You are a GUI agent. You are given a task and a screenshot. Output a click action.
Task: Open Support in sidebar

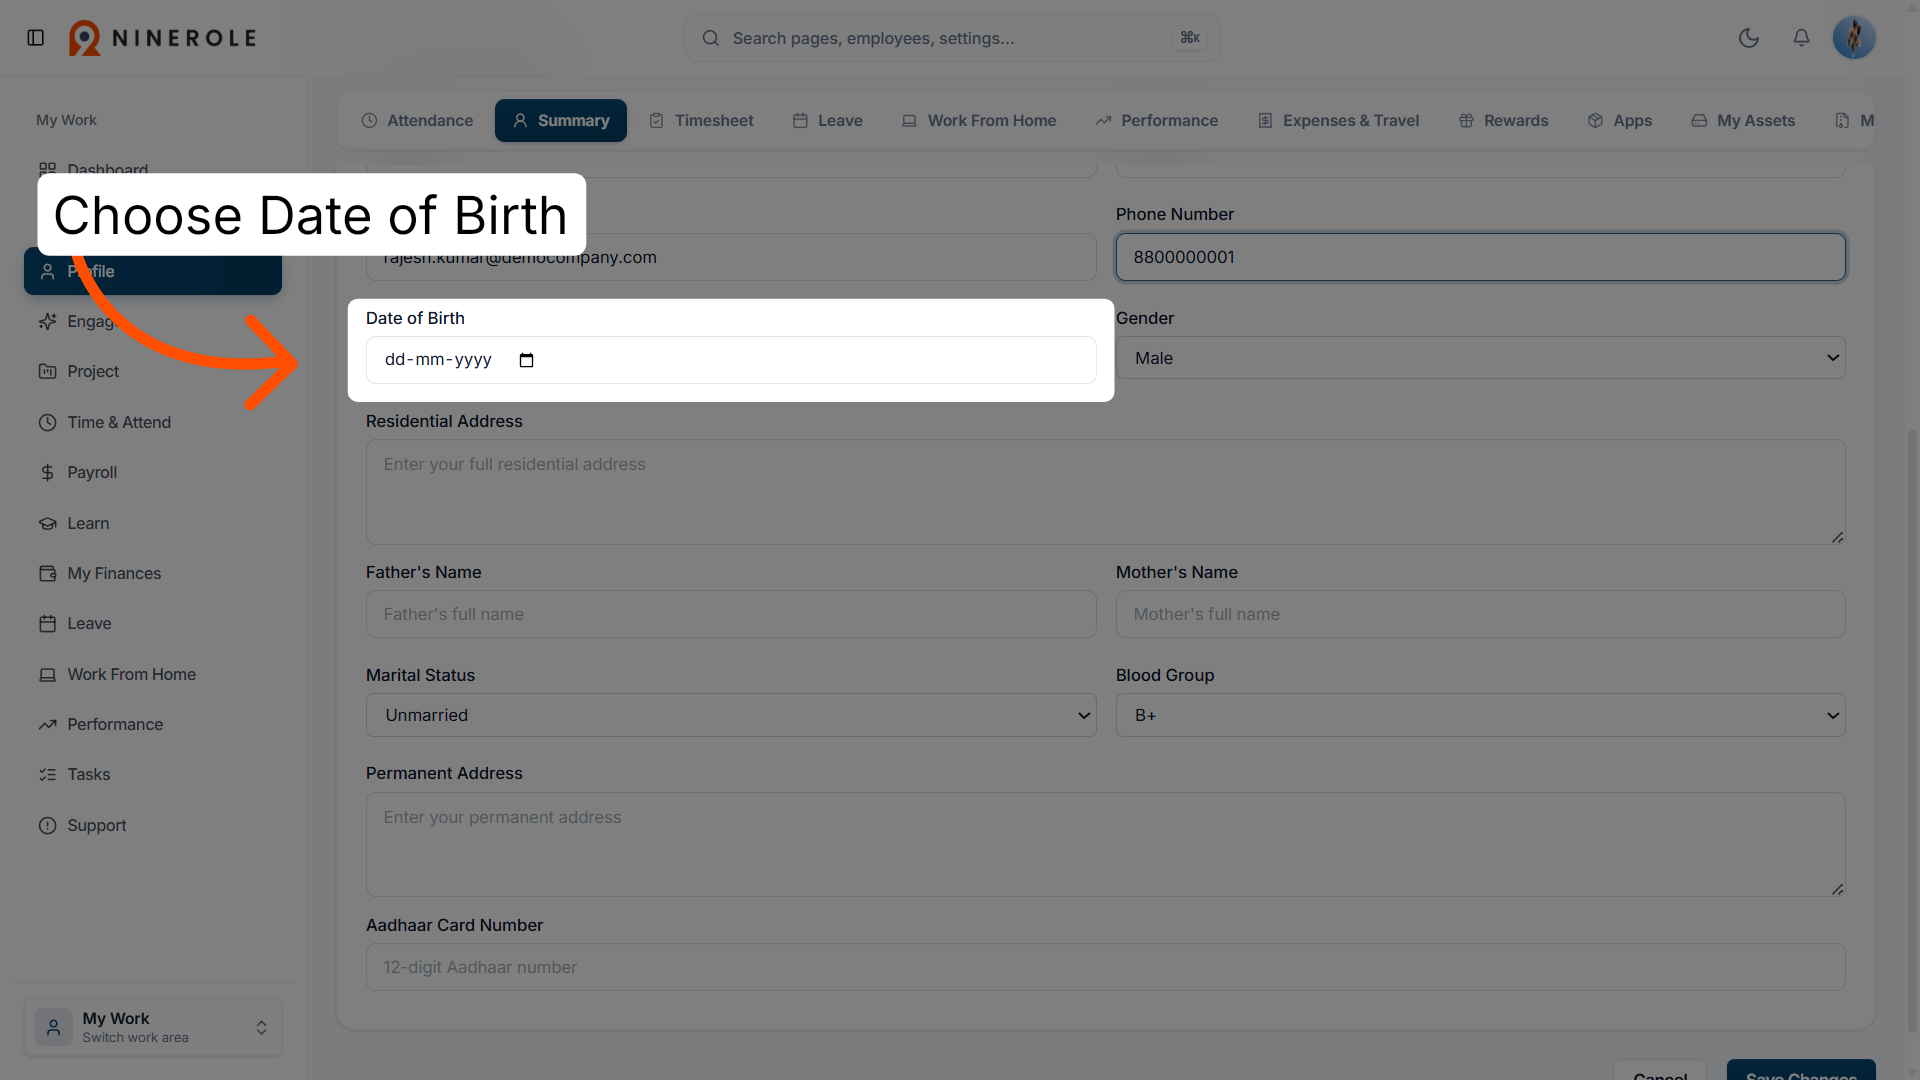[x=153, y=825]
